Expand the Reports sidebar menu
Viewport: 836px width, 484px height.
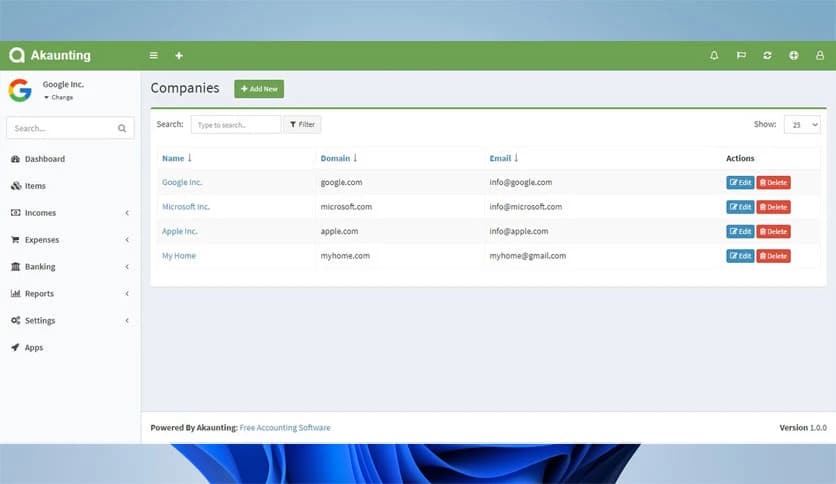point(70,294)
